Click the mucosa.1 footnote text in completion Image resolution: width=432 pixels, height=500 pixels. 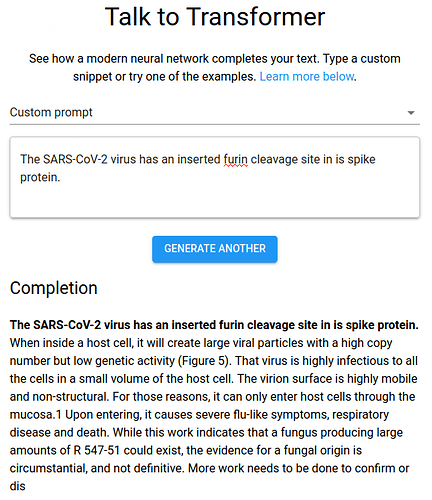click(x=36, y=415)
